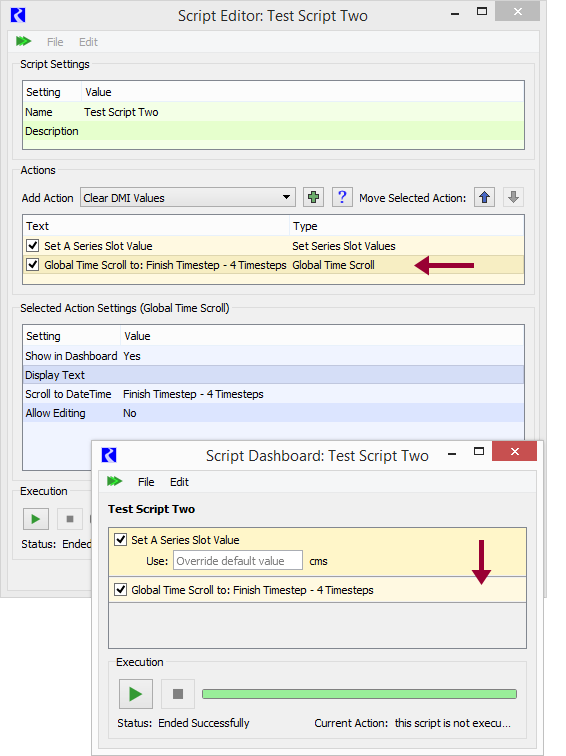
Task: Click the green plus Add Action icon
Action: click(313, 197)
